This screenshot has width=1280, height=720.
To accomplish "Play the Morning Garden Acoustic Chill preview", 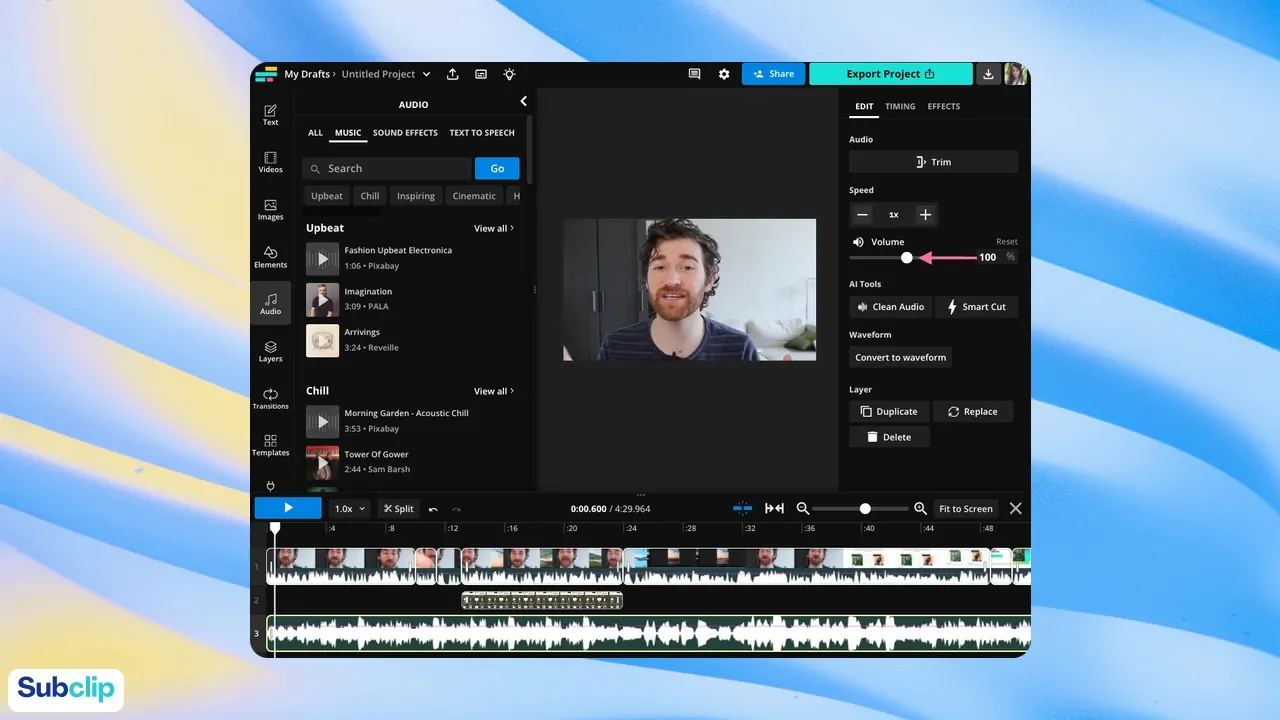I will [x=322, y=421].
